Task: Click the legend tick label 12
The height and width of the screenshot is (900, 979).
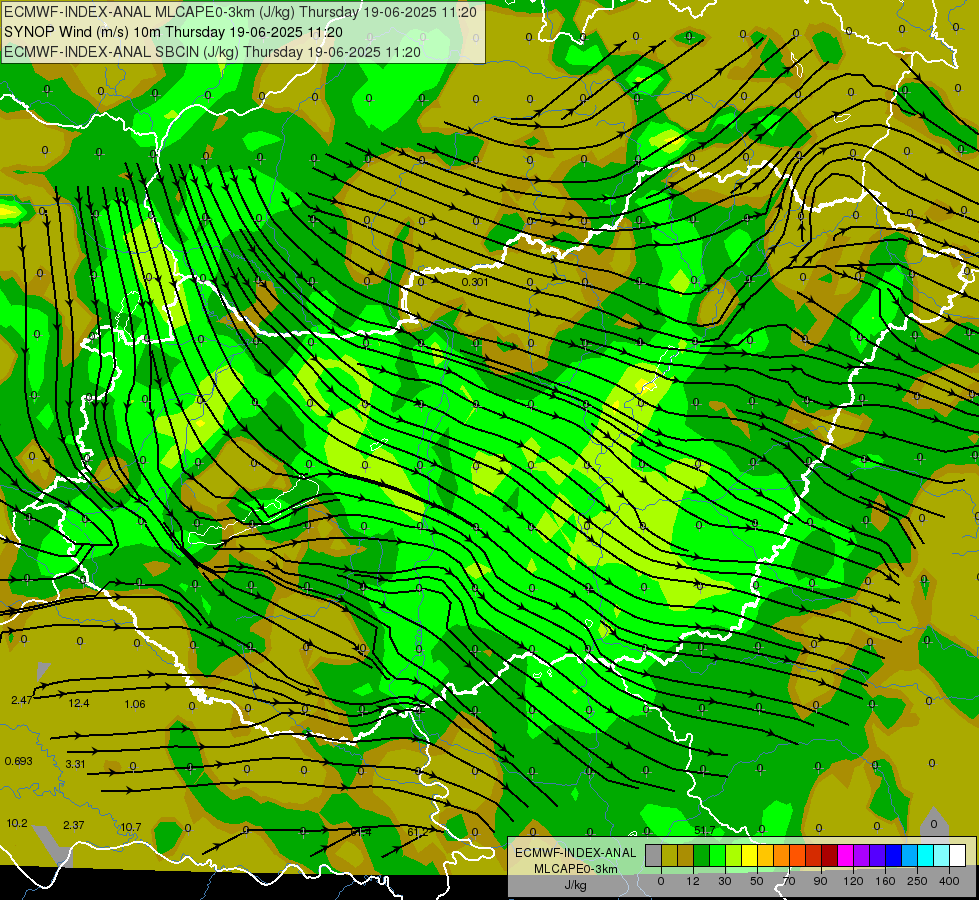Action: (693, 881)
